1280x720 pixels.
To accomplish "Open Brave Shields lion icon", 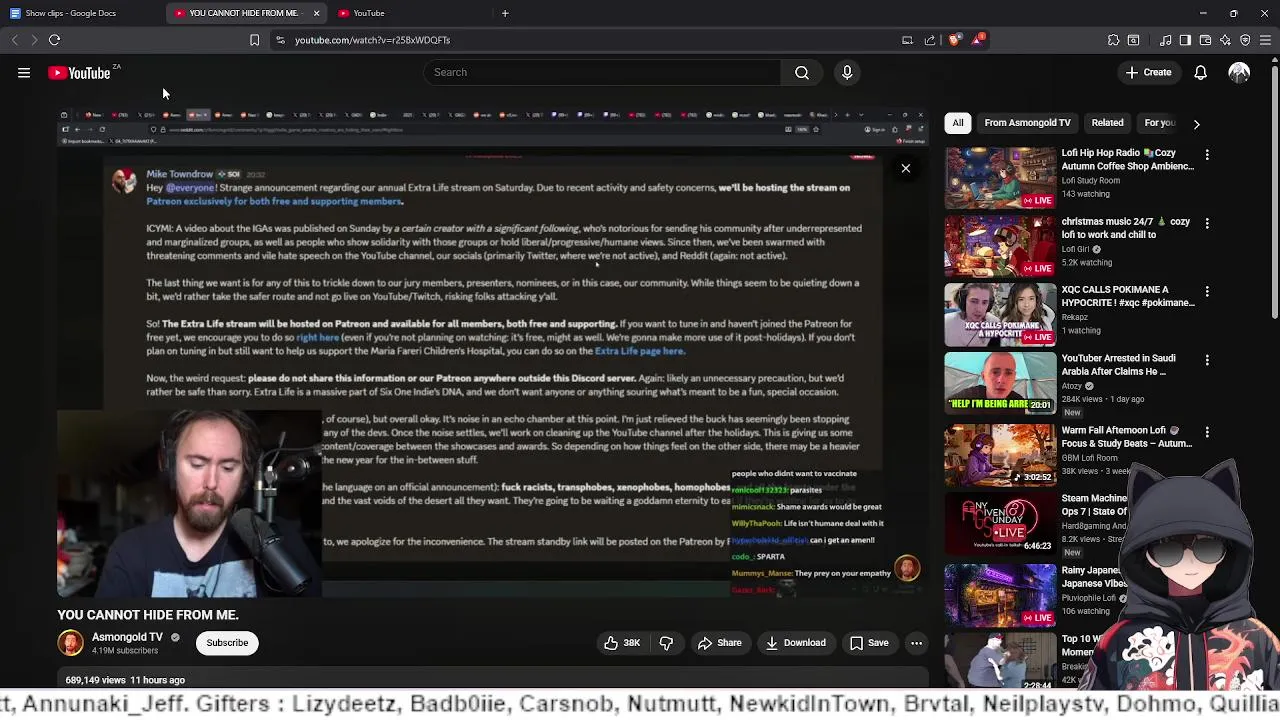I will tap(954, 40).
